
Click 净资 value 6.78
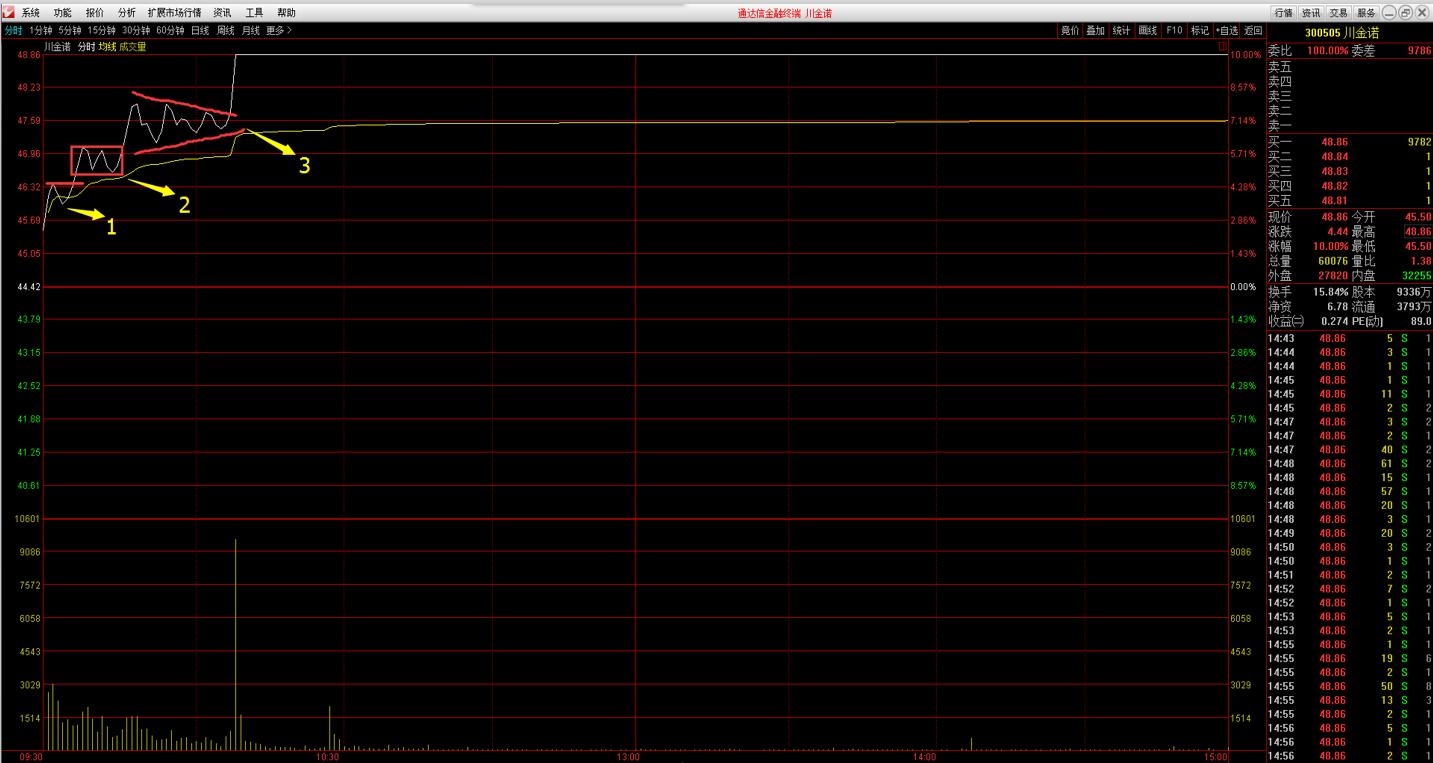[1337, 306]
